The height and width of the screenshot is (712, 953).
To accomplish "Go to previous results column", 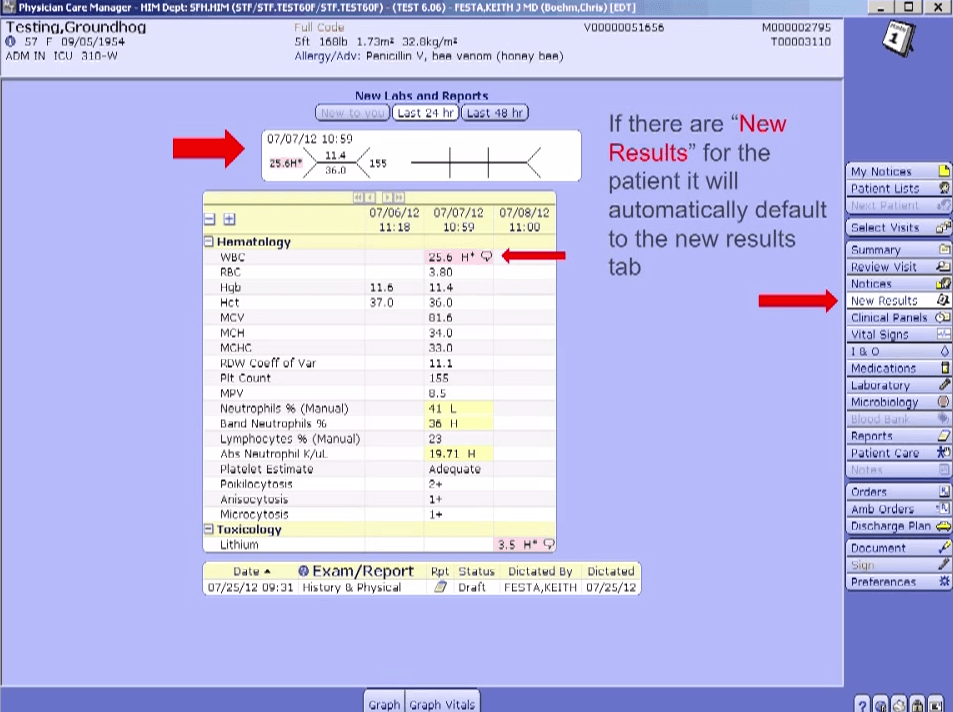I will coord(370,198).
